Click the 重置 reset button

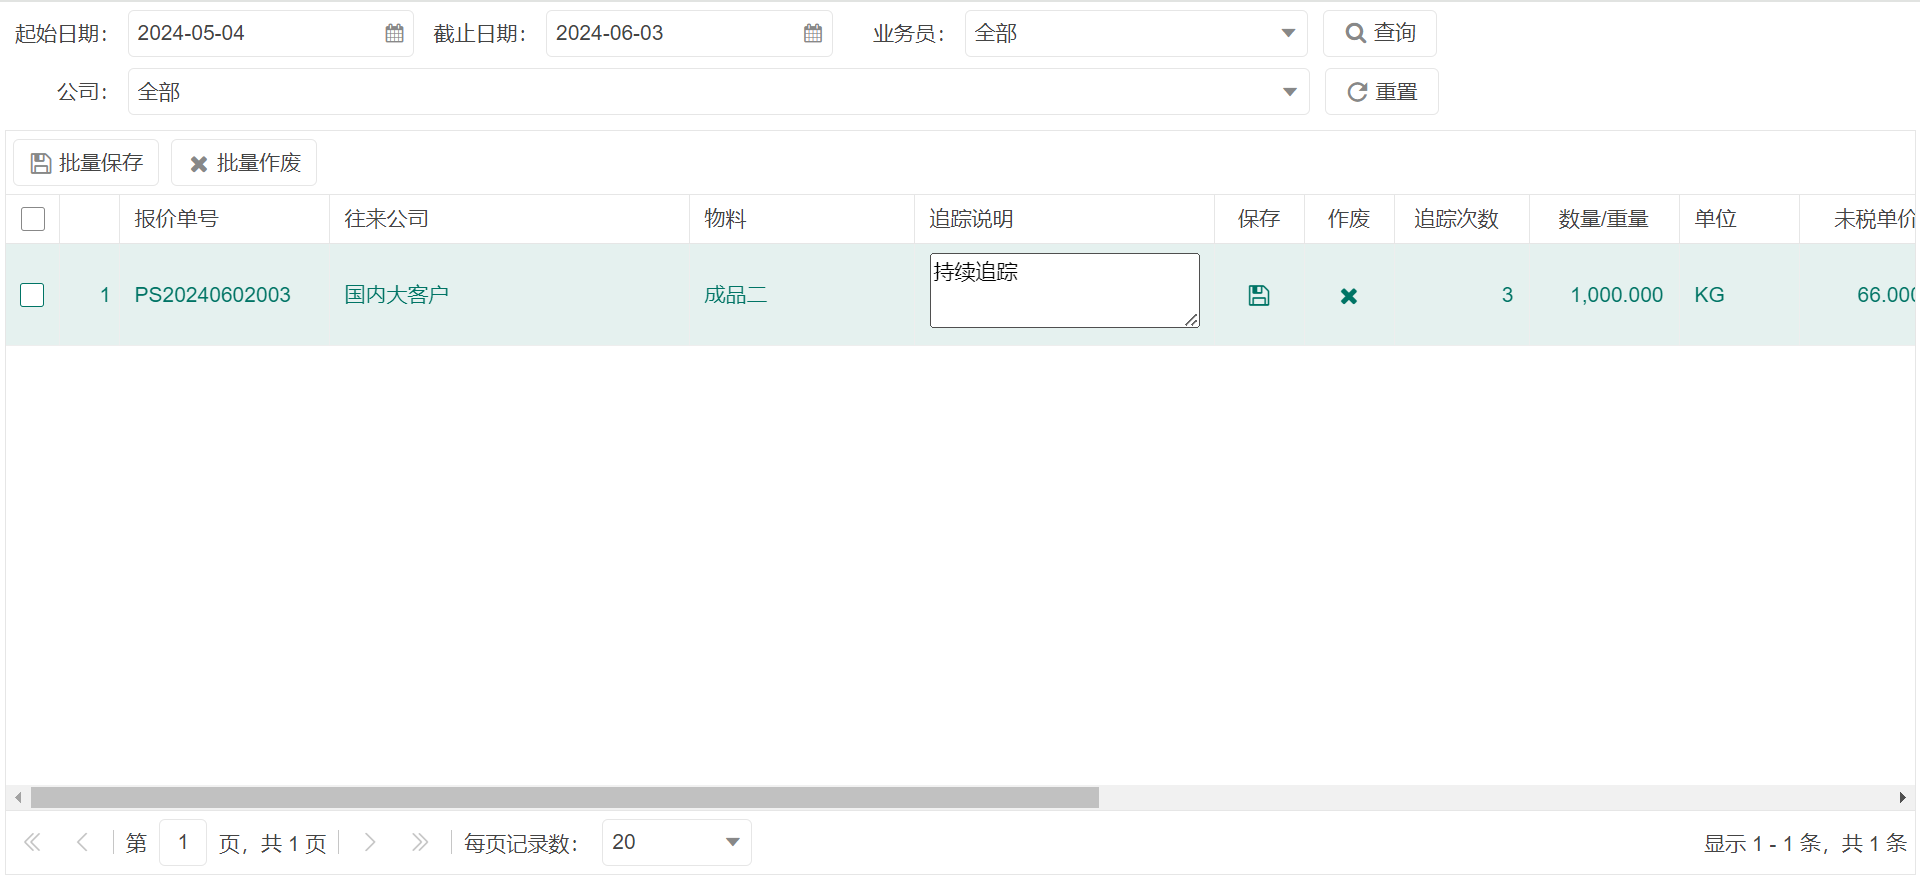(x=1382, y=92)
